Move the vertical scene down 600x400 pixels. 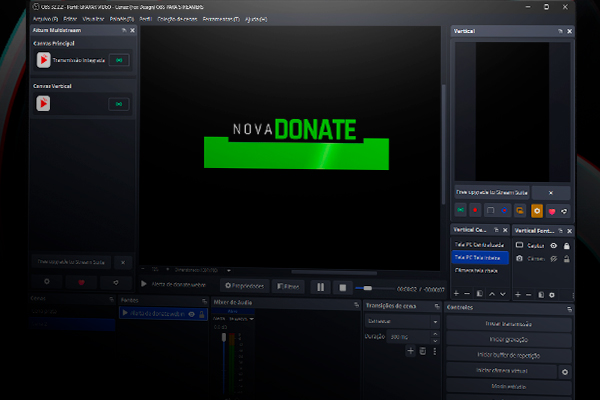pos(503,294)
